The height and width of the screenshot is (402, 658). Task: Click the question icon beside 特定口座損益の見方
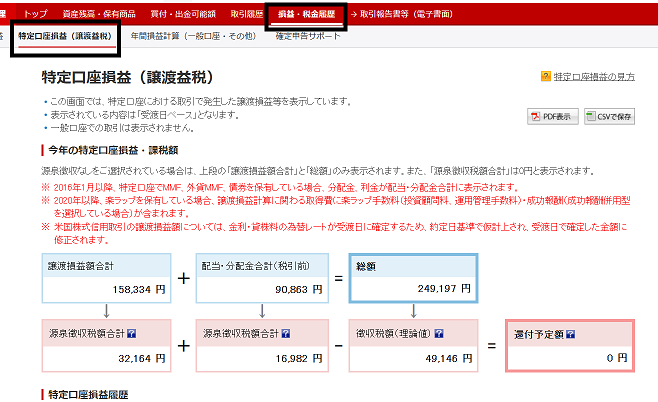(546, 75)
